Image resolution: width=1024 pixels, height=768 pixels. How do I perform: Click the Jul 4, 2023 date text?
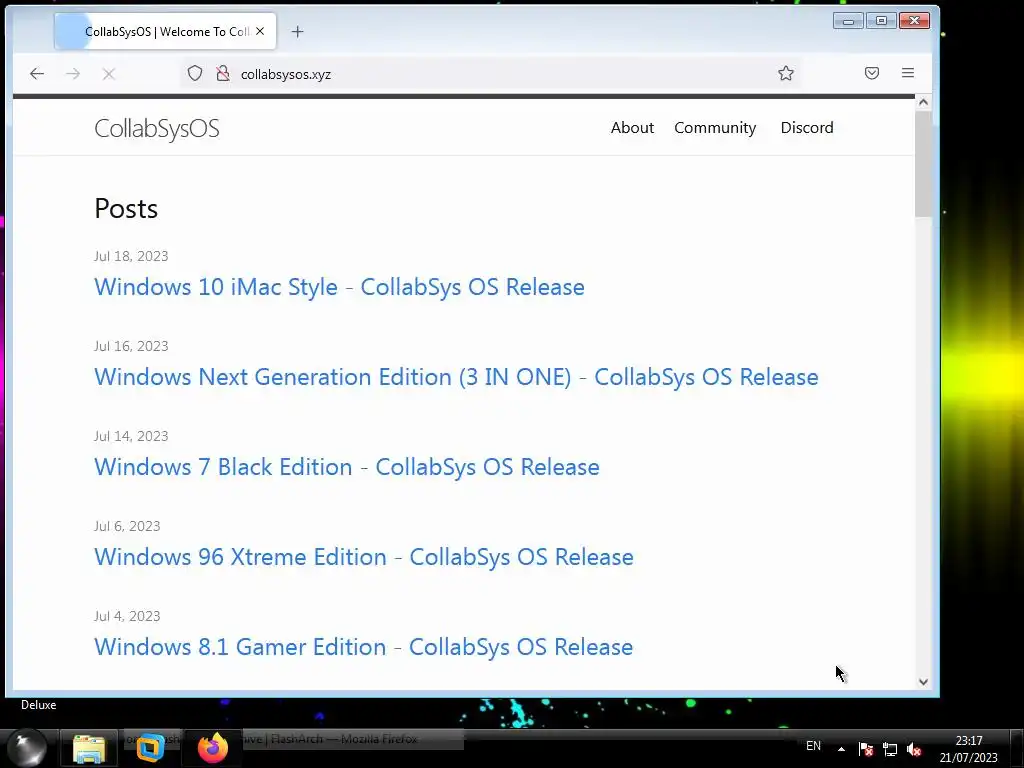pos(127,616)
